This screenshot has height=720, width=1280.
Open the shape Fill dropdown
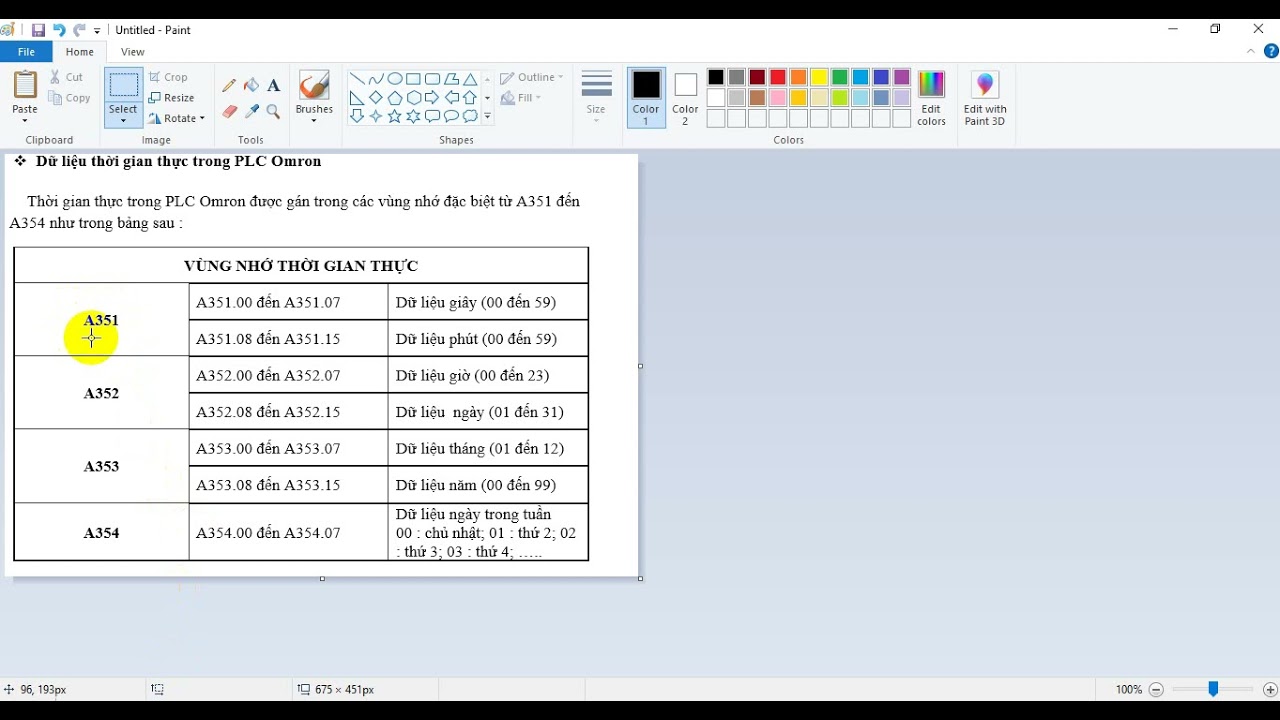pos(521,98)
